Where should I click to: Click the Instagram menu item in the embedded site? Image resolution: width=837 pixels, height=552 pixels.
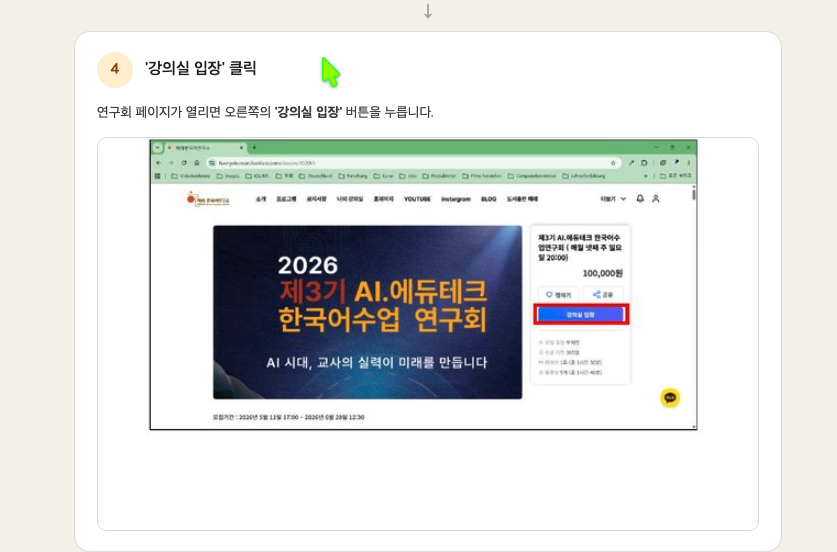456,199
